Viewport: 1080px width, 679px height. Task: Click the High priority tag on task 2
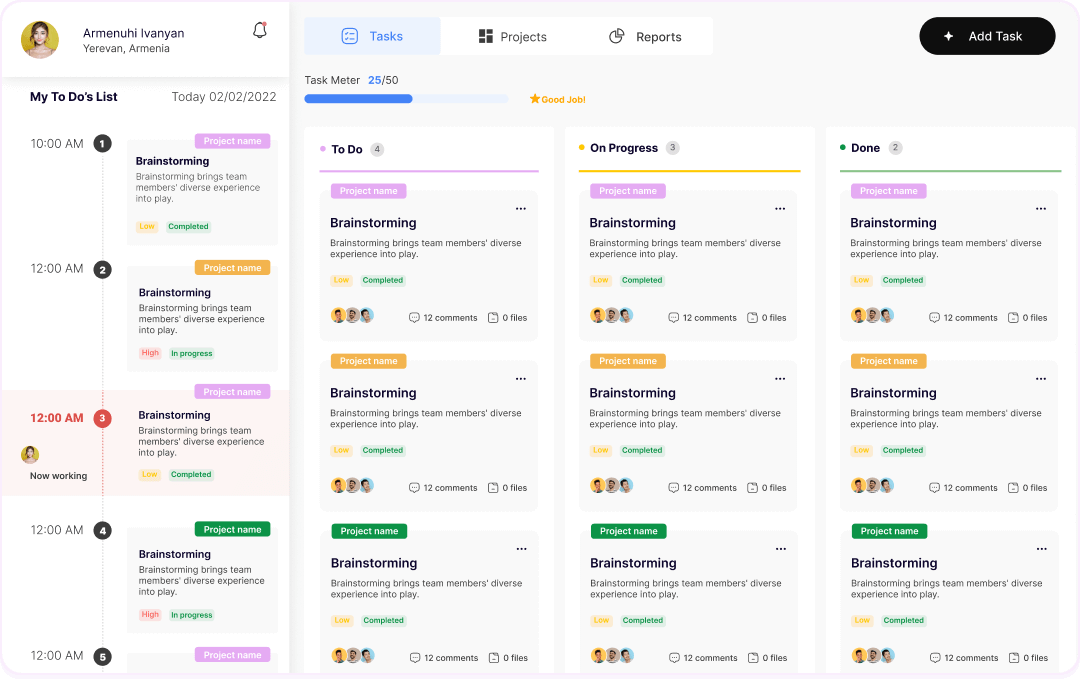pyautogui.click(x=150, y=353)
